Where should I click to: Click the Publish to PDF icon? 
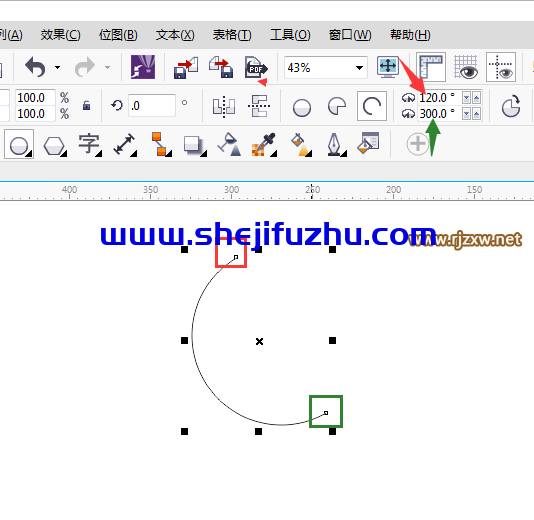coord(256,67)
